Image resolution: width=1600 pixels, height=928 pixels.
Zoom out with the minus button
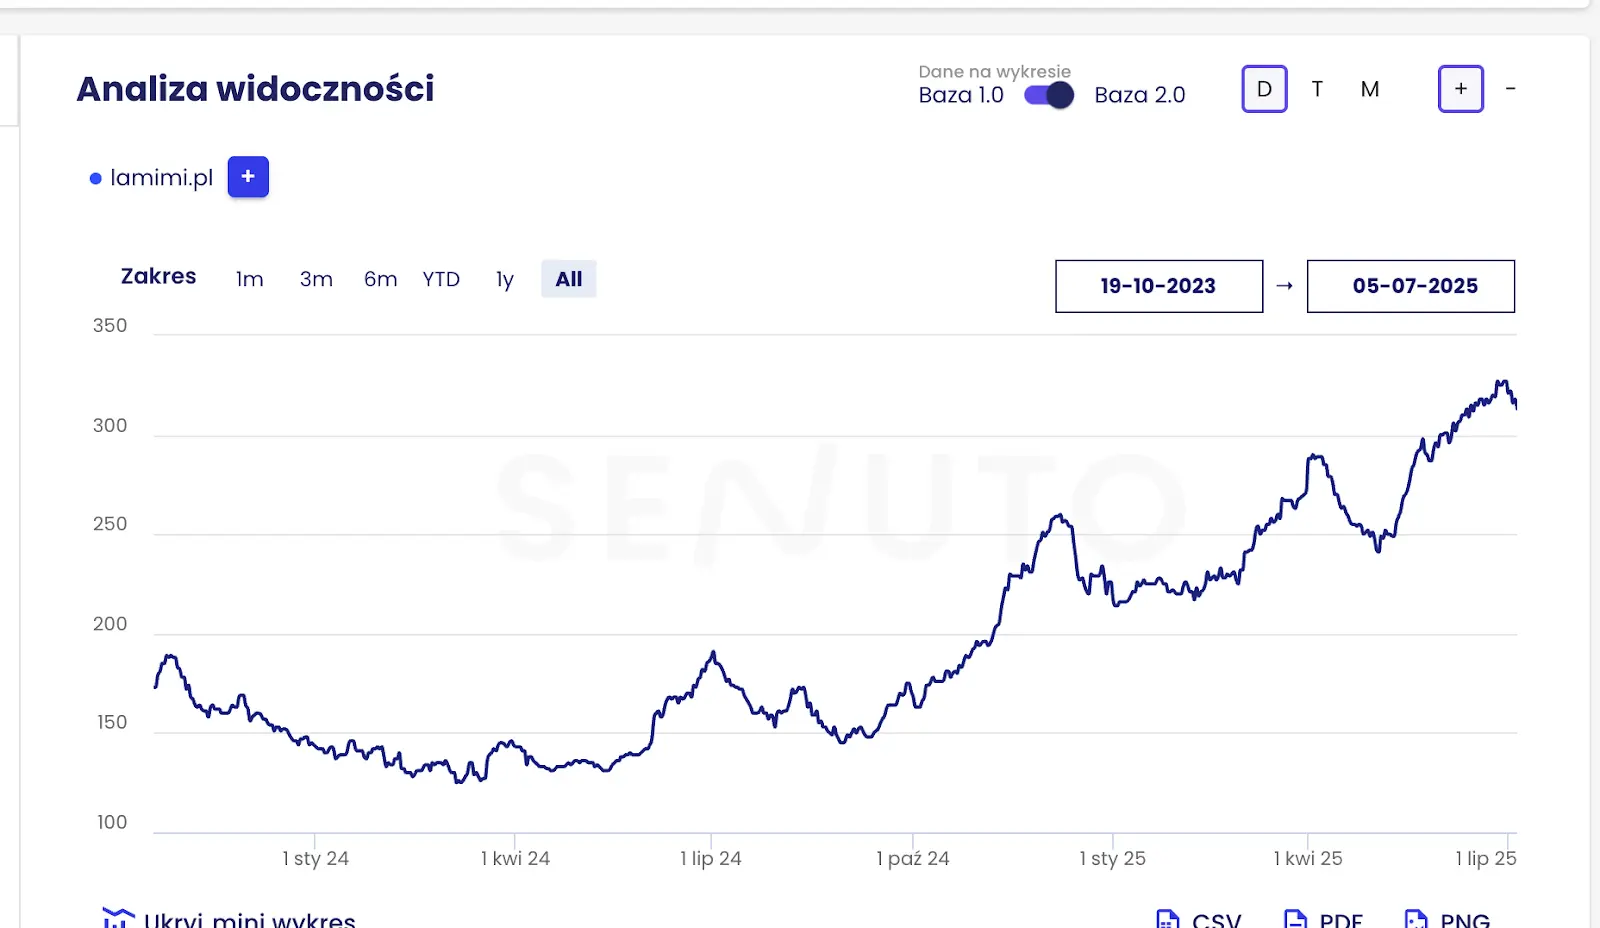(1510, 89)
